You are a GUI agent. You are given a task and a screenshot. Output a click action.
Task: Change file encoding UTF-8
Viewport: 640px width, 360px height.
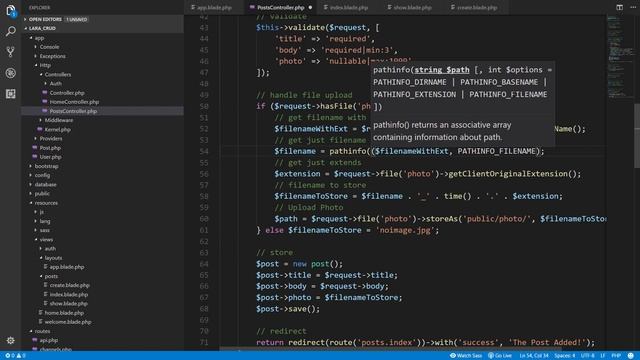tap(588, 356)
